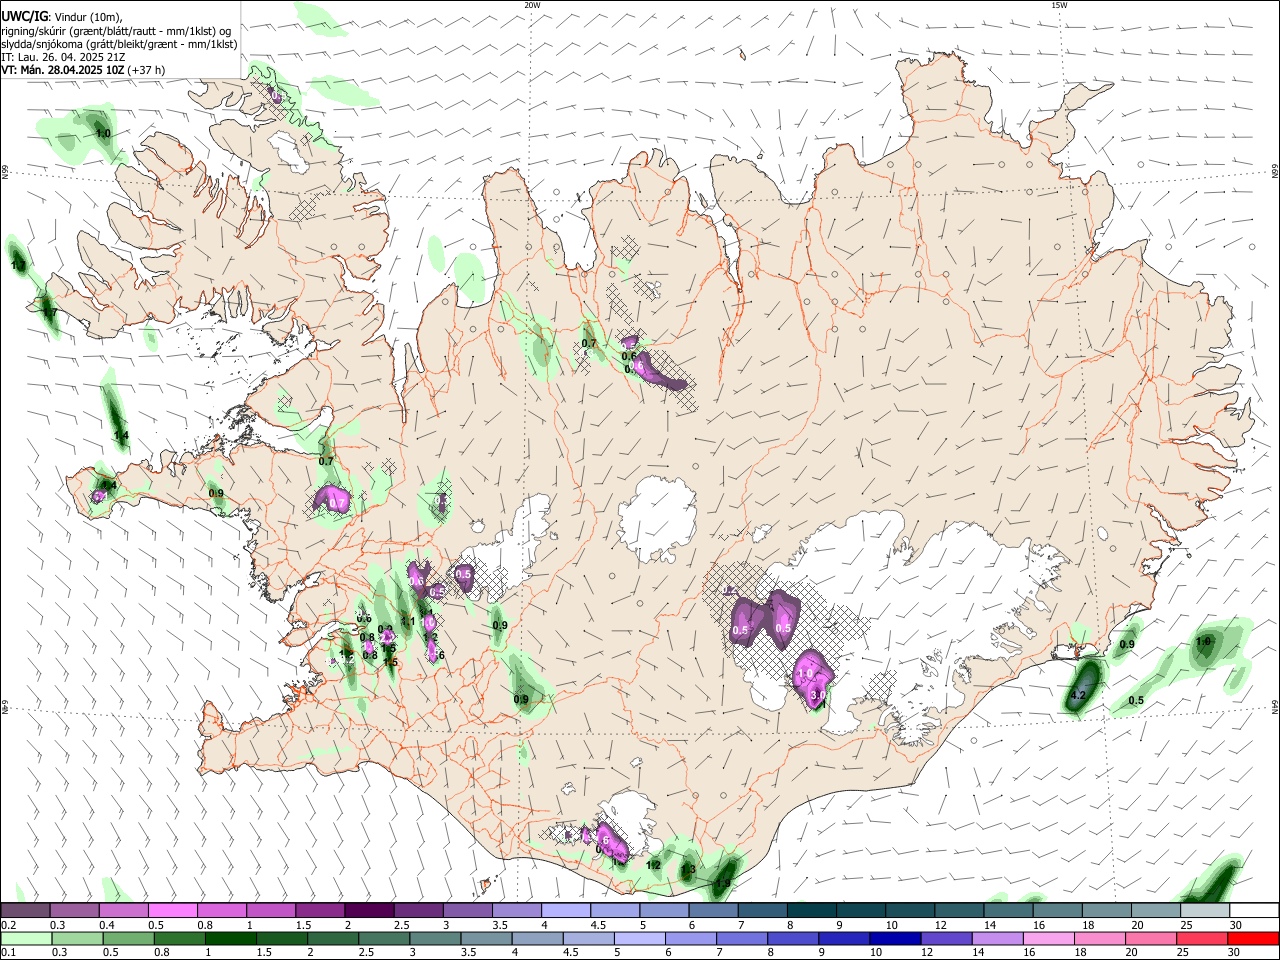This screenshot has width=1280, height=960.
Task: Click the light pink 16–18 swatch in lower legend row
Action: pyautogui.click(x=1049, y=939)
